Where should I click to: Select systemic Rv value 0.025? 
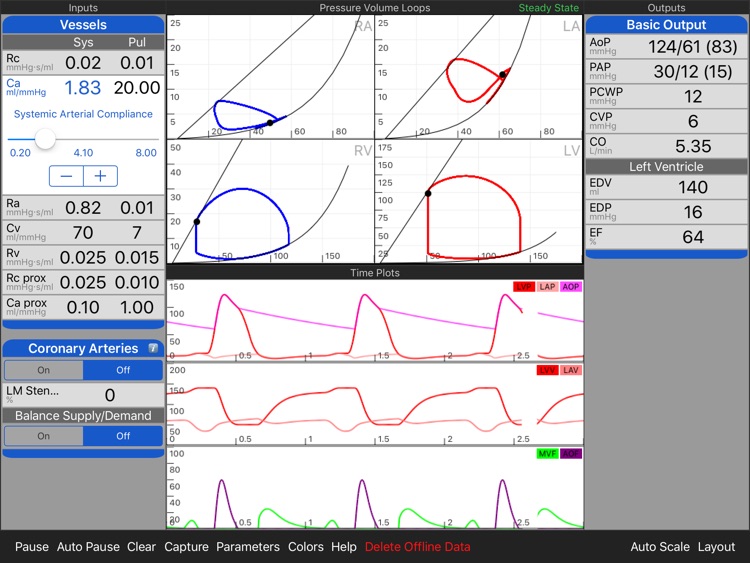tap(83, 257)
